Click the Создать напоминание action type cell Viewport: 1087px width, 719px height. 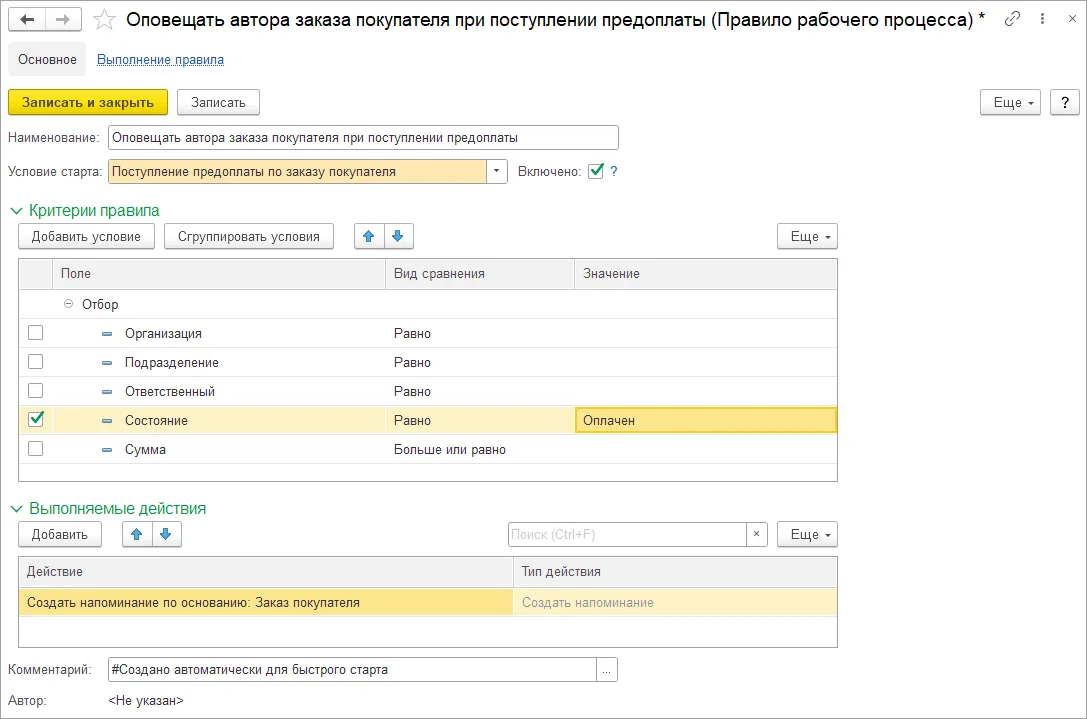(x=675, y=603)
